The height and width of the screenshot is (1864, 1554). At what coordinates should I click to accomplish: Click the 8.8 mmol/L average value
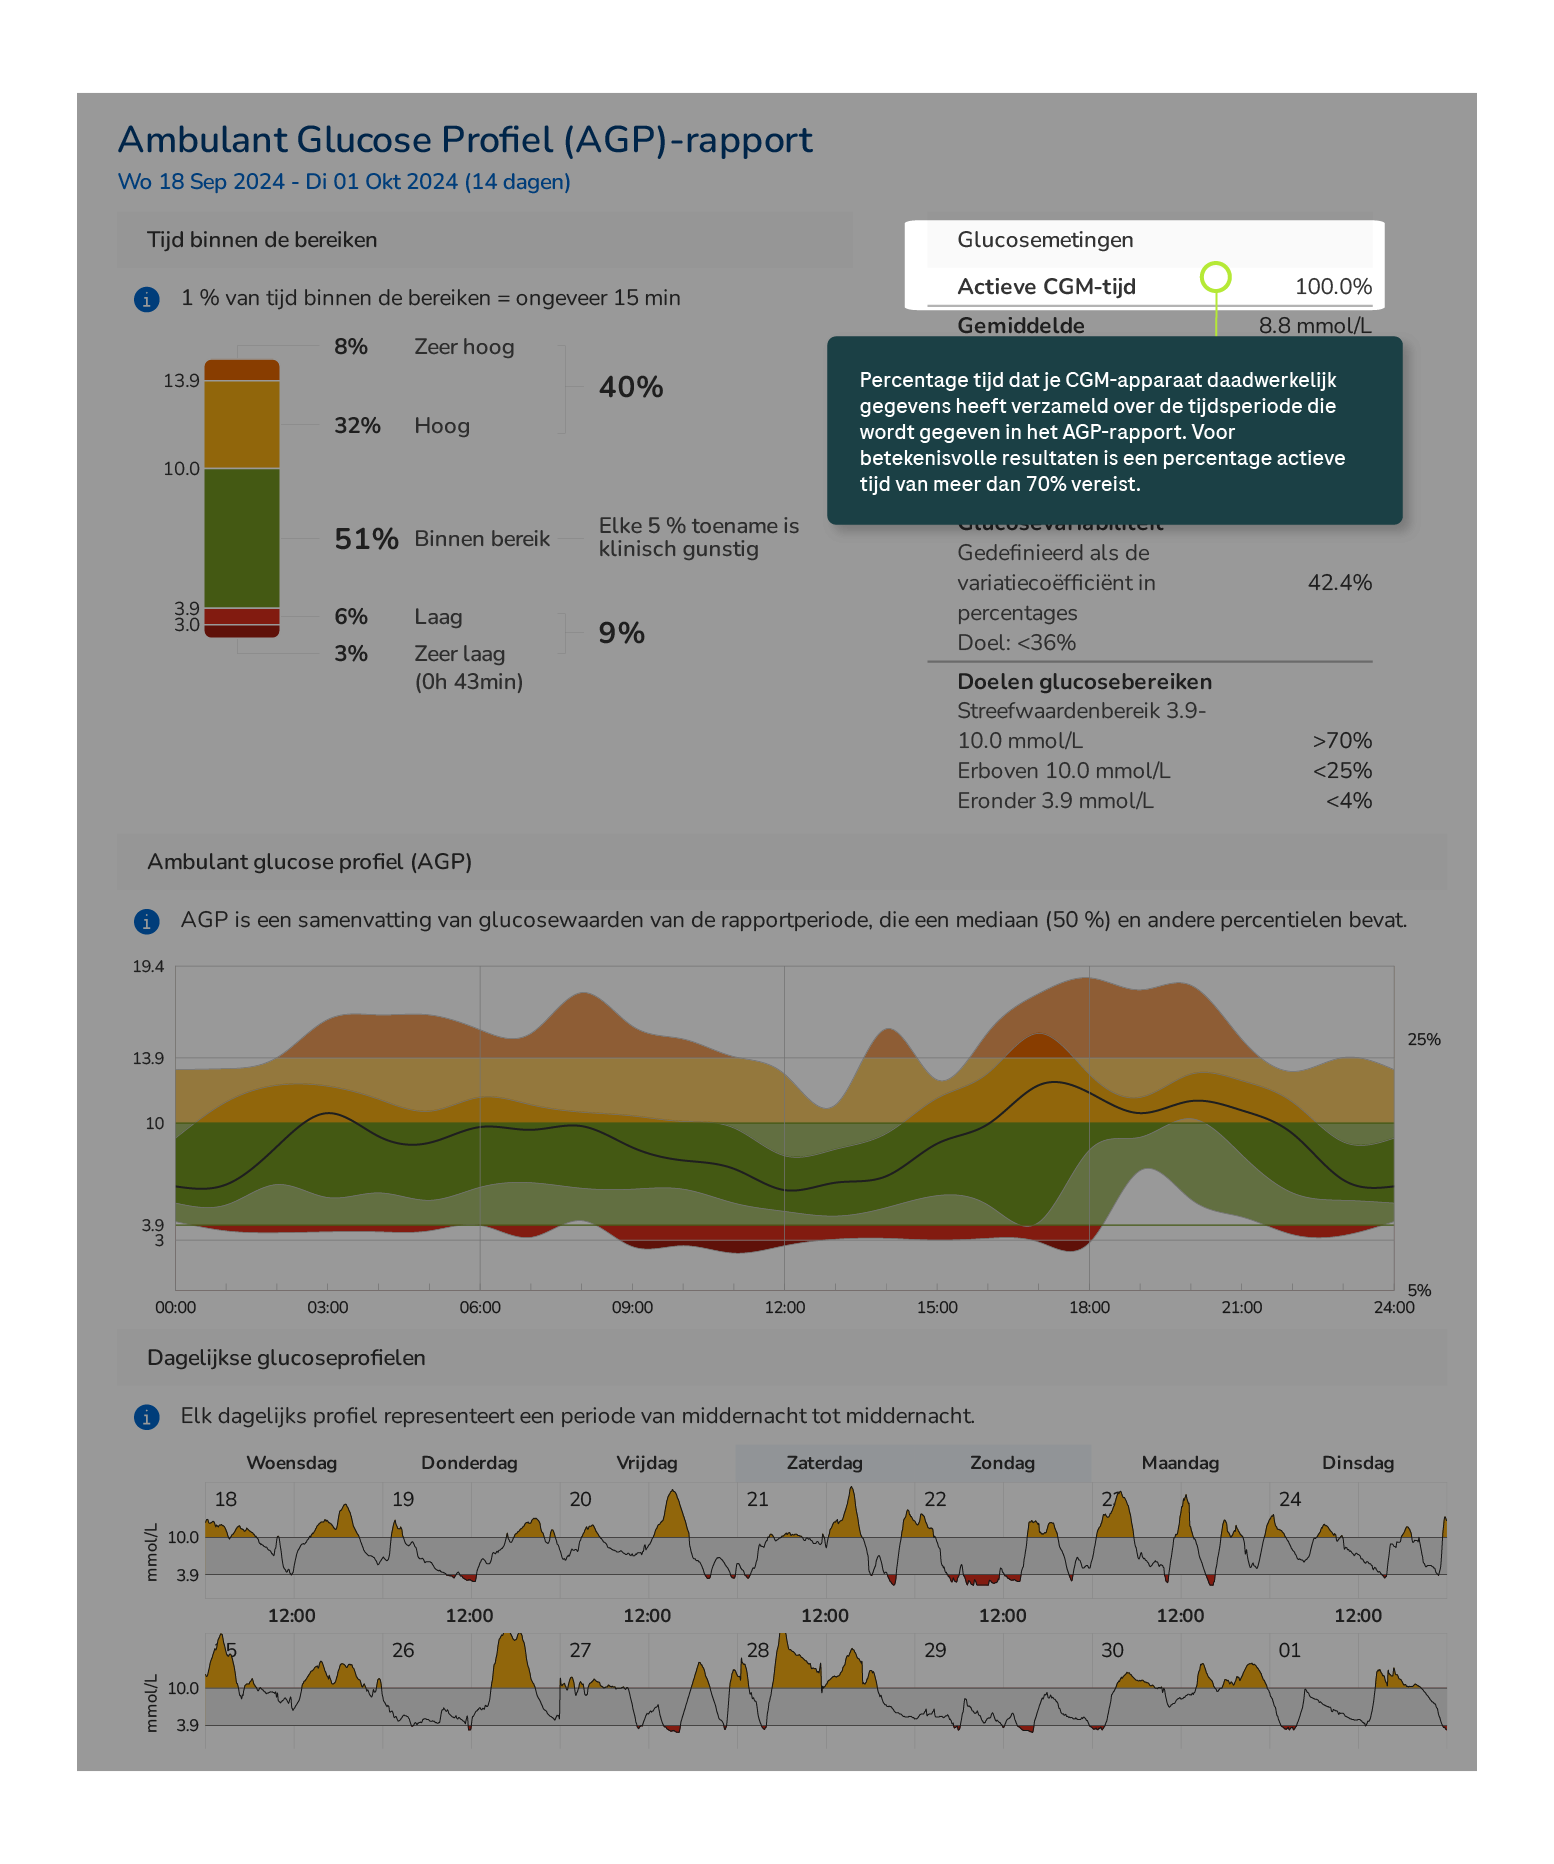tap(1315, 325)
